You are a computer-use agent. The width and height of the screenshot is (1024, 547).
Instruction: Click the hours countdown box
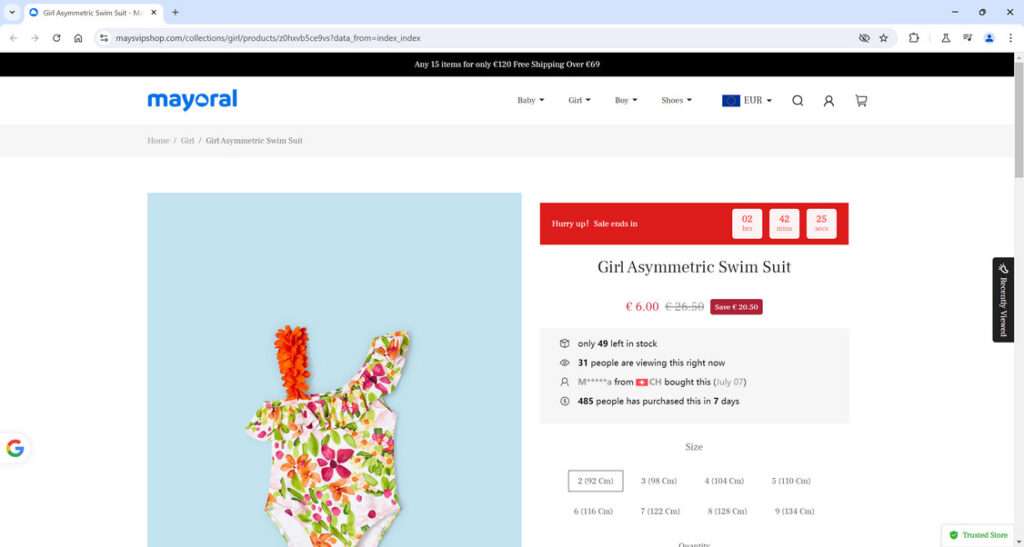[x=746, y=223]
